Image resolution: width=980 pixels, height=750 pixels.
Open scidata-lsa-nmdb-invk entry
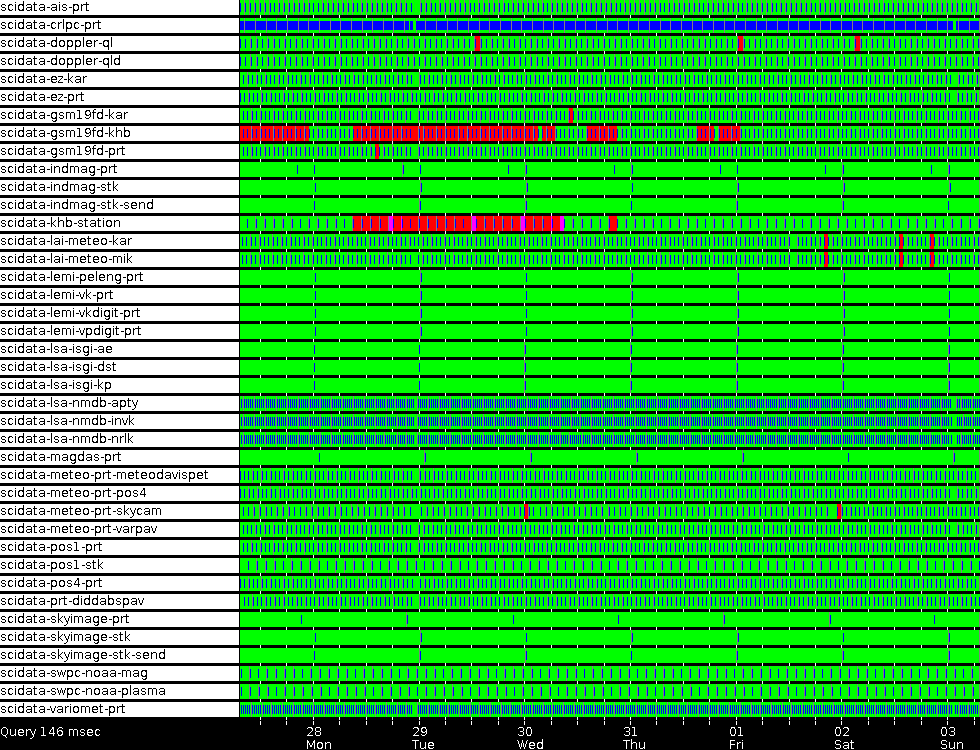(x=68, y=421)
